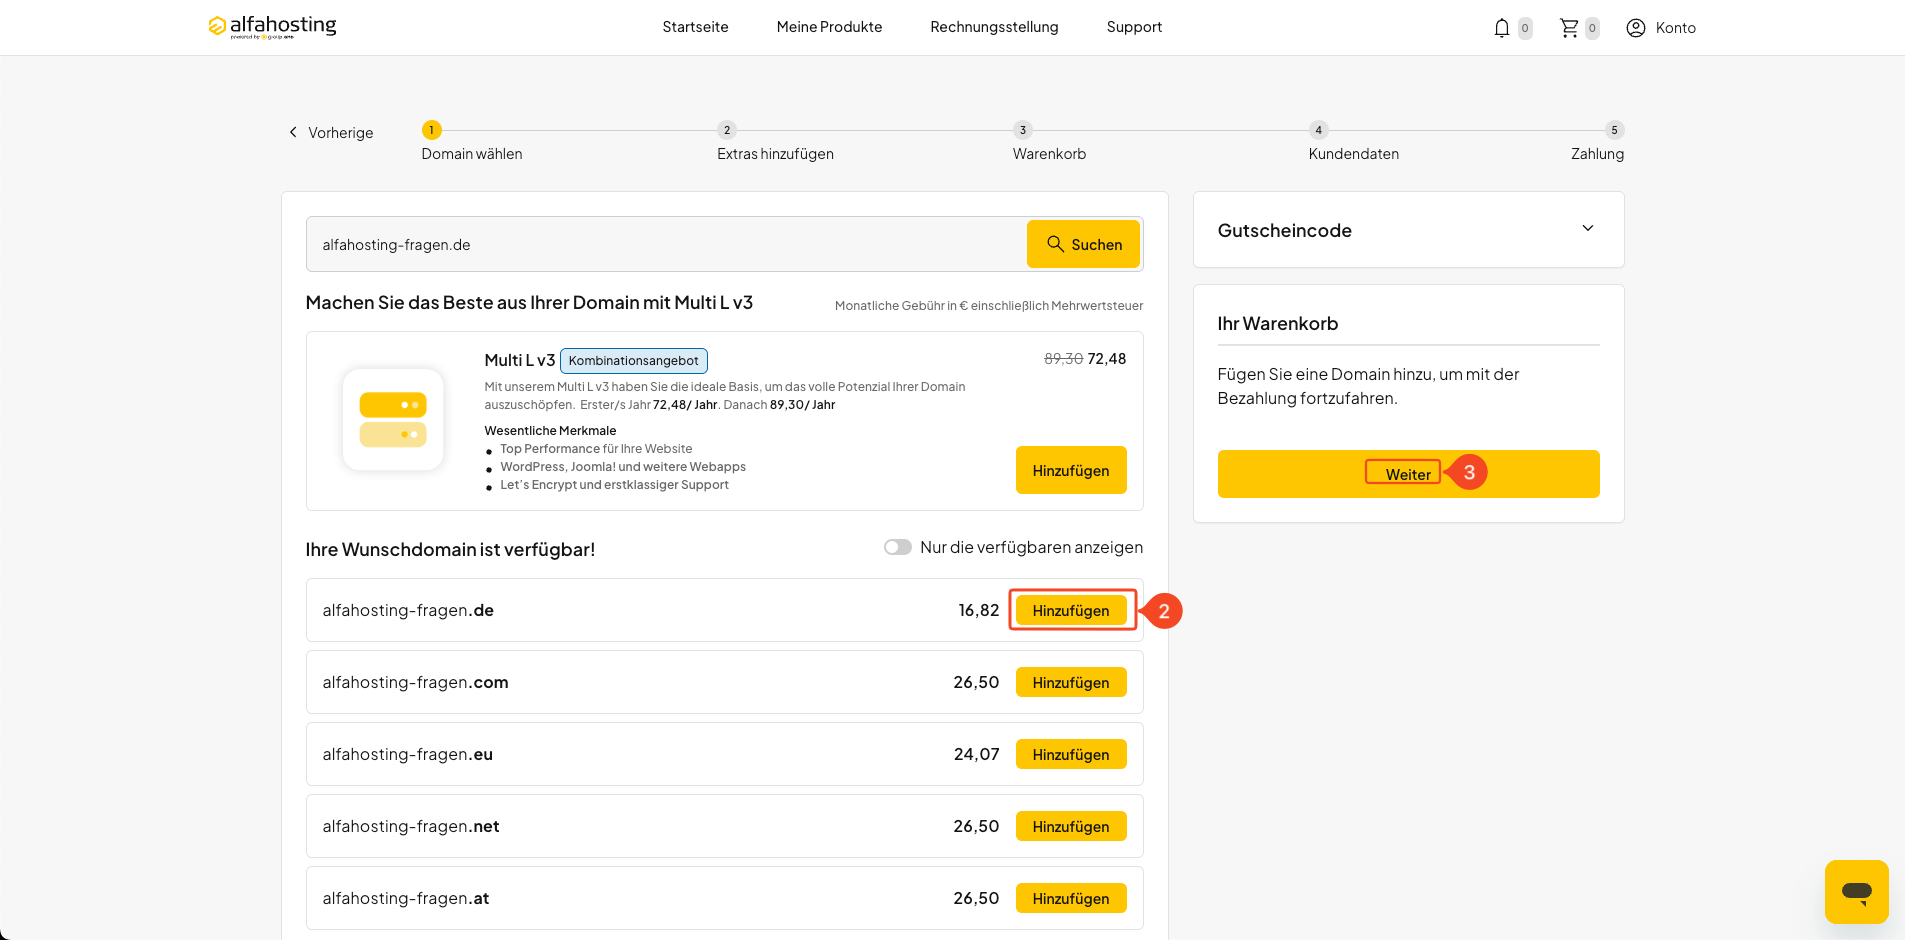Select step 5 Zahlung
The image size is (1905, 940).
click(x=1597, y=142)
